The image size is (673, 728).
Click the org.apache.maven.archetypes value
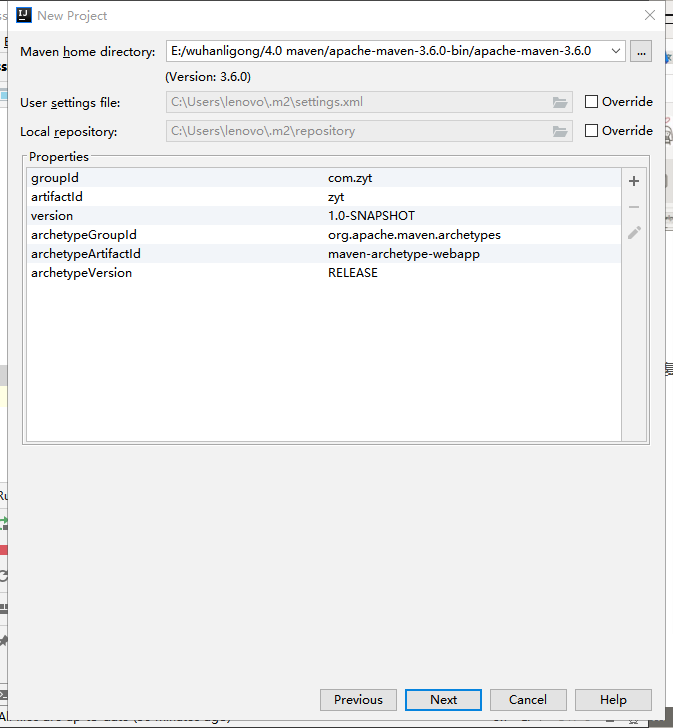click(414, 235)
